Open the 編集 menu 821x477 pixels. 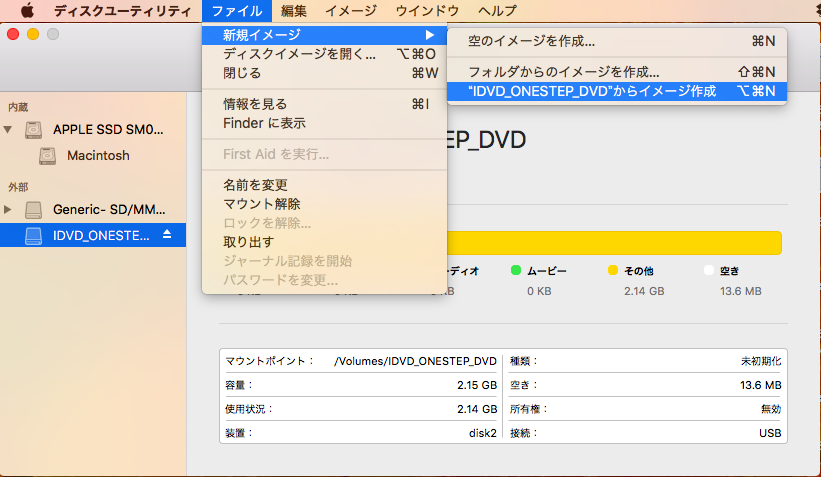pos(294,10)
